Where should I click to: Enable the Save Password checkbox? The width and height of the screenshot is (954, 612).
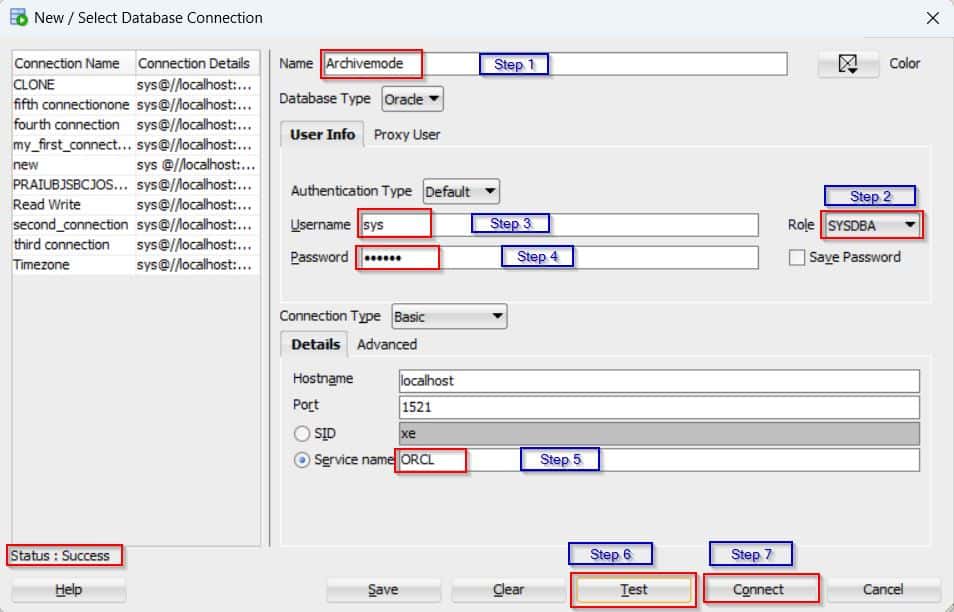[x=796, y=257]
